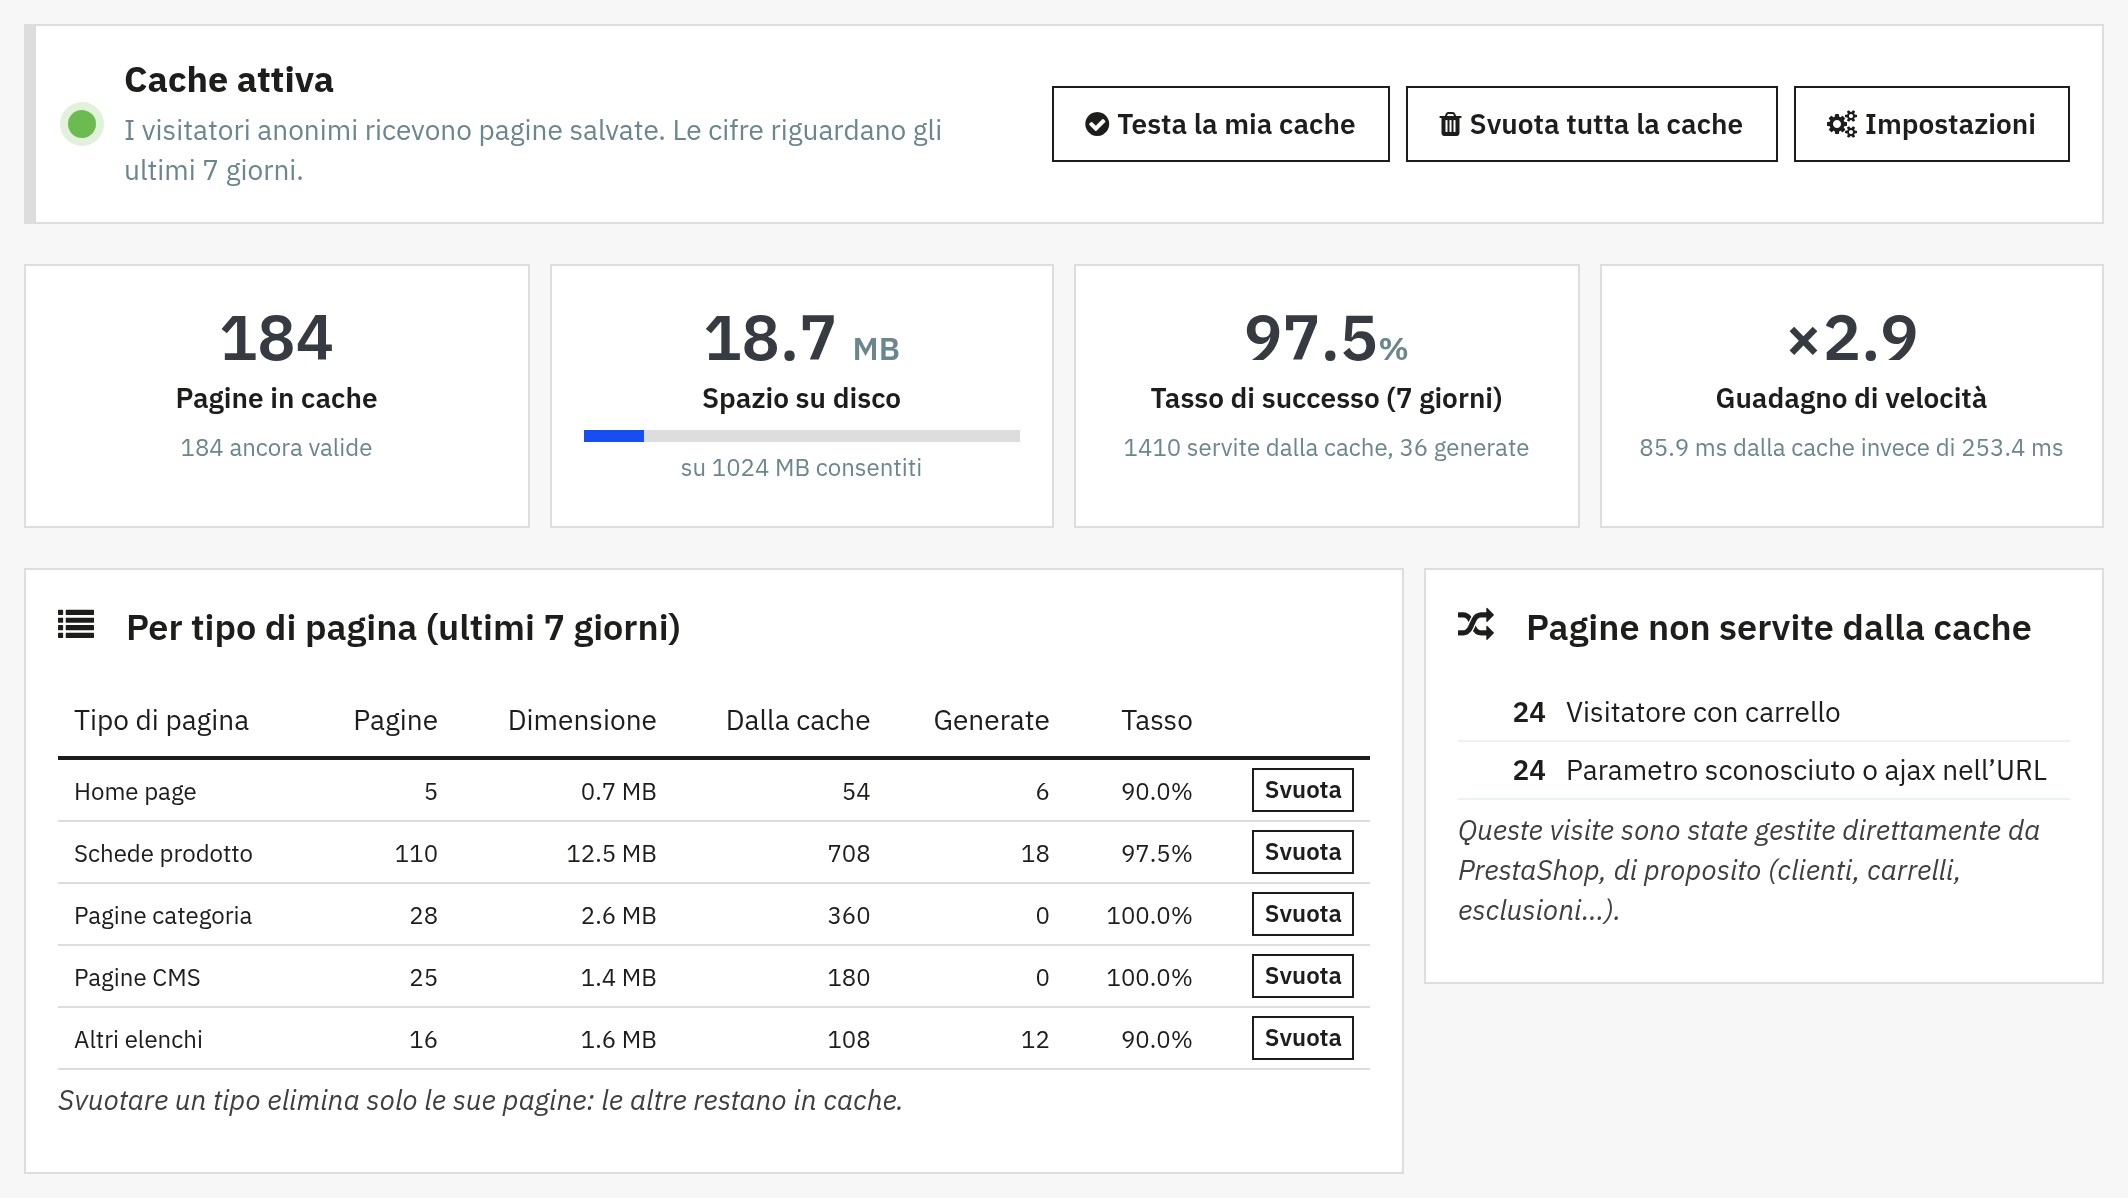Click the checkmark icon in Testa la mia cache
Image resolution: width=2128 pixels, height=1198 pixels.
[1097, 124]
